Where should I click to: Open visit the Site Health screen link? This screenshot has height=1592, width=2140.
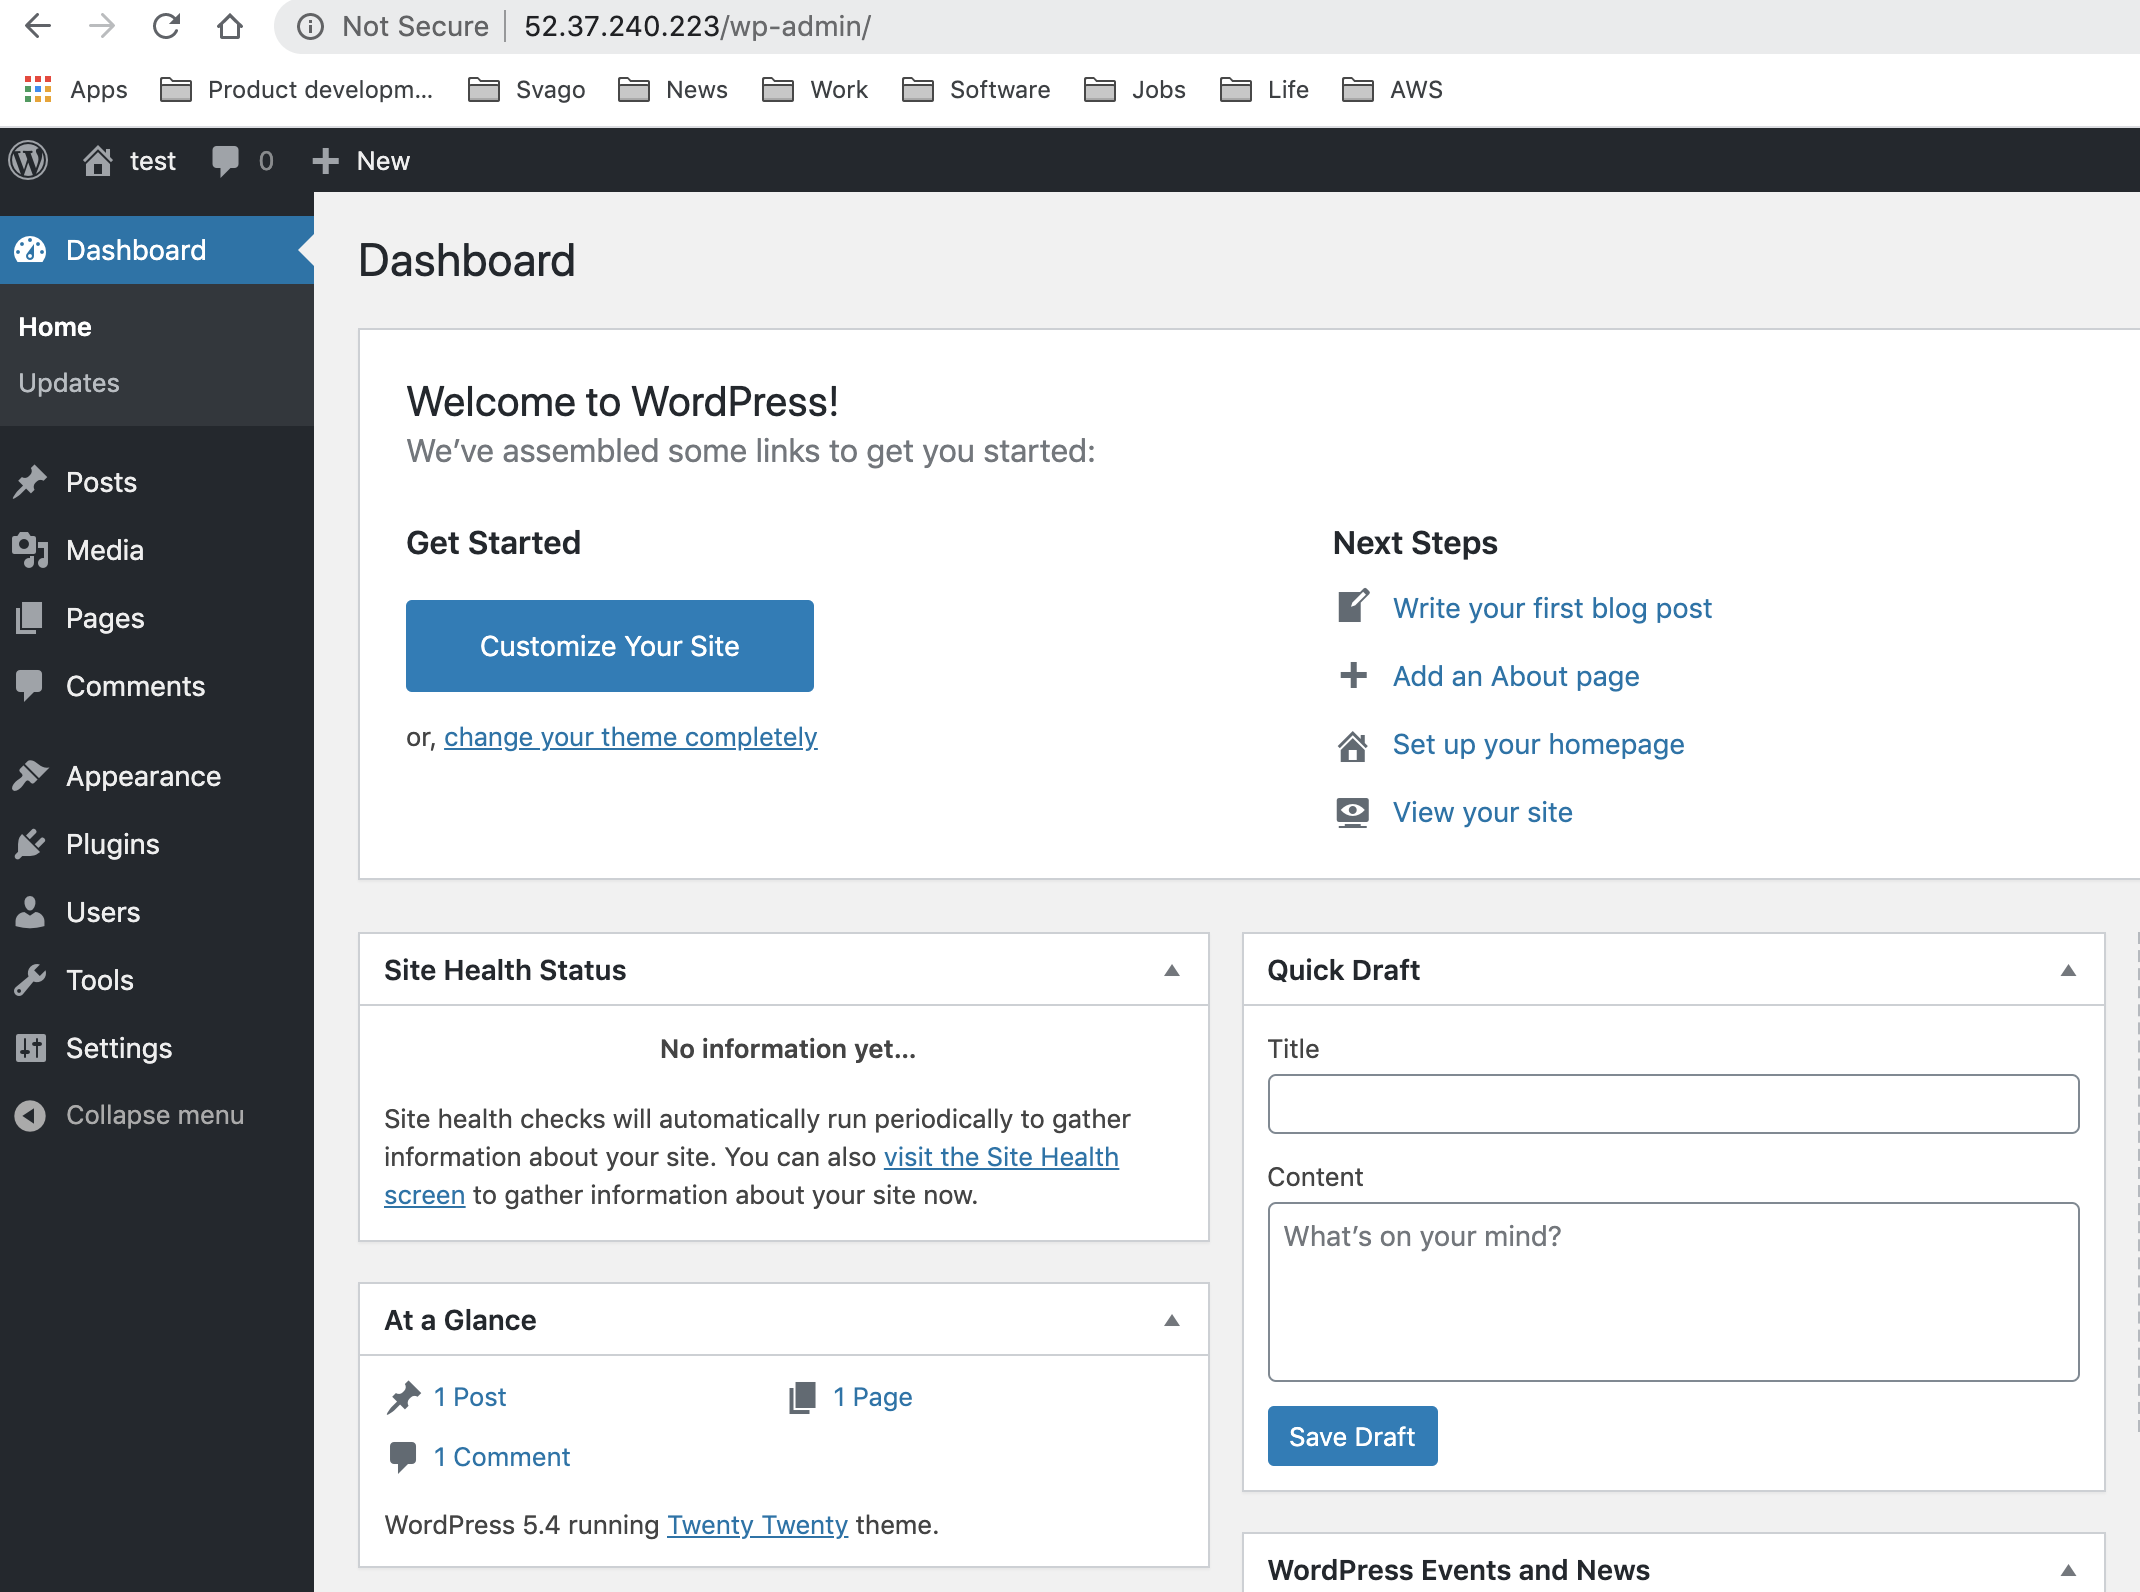[1001, 1157]
